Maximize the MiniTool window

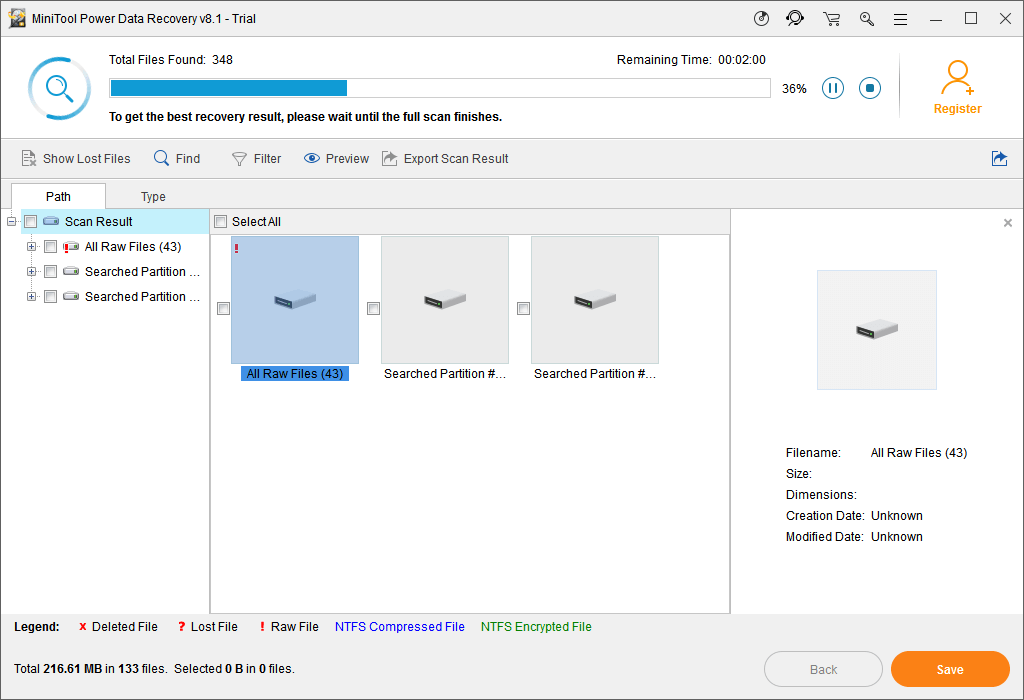971,18
